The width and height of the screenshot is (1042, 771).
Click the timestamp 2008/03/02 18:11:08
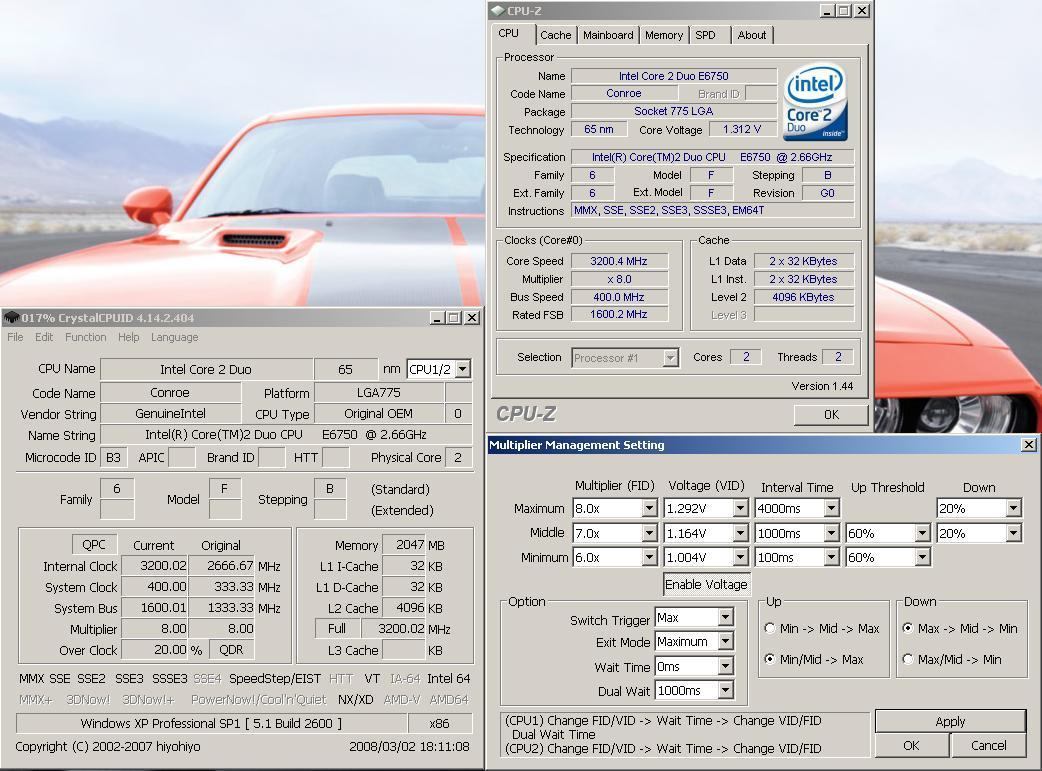[x=409, y=746]
